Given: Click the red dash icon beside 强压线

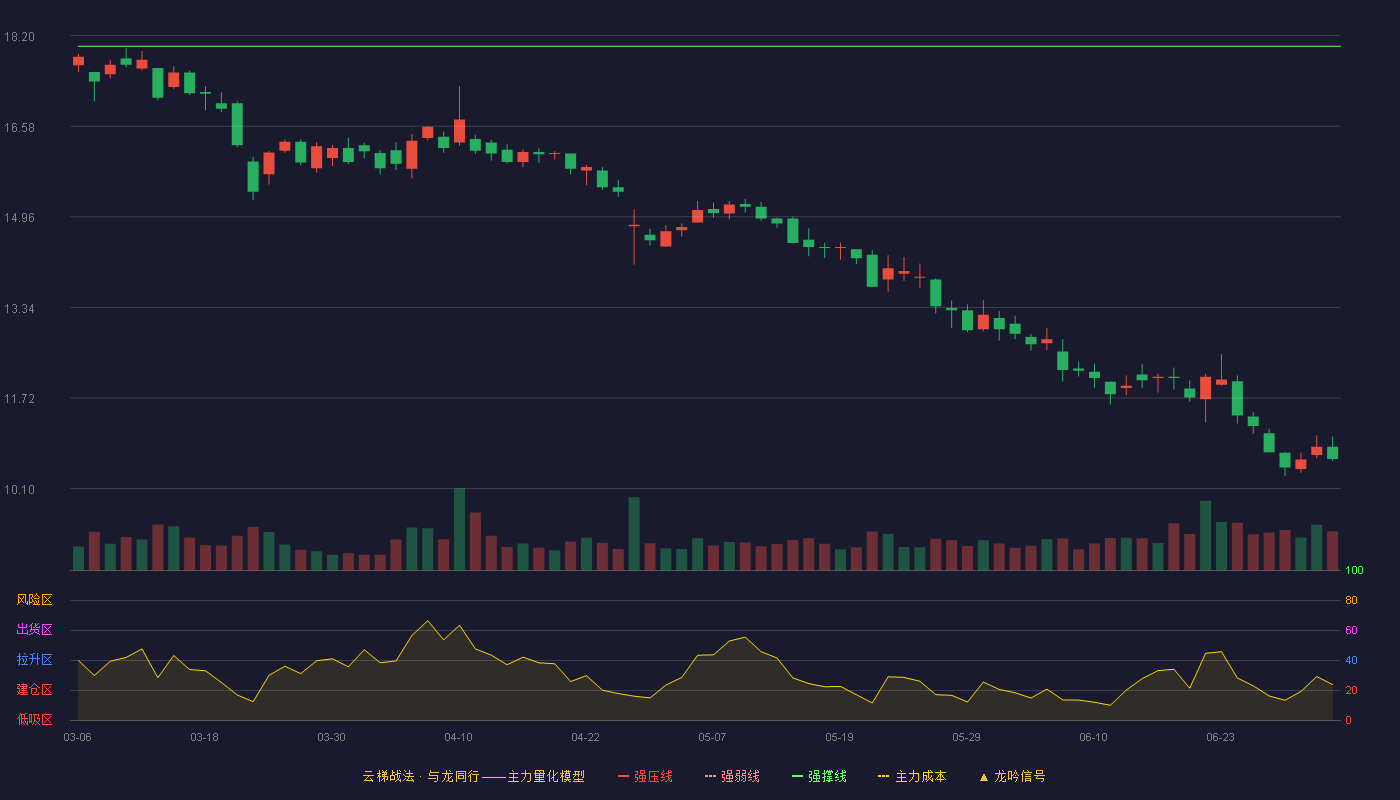Looking at the screenshot, I should [x=624, y=776].
